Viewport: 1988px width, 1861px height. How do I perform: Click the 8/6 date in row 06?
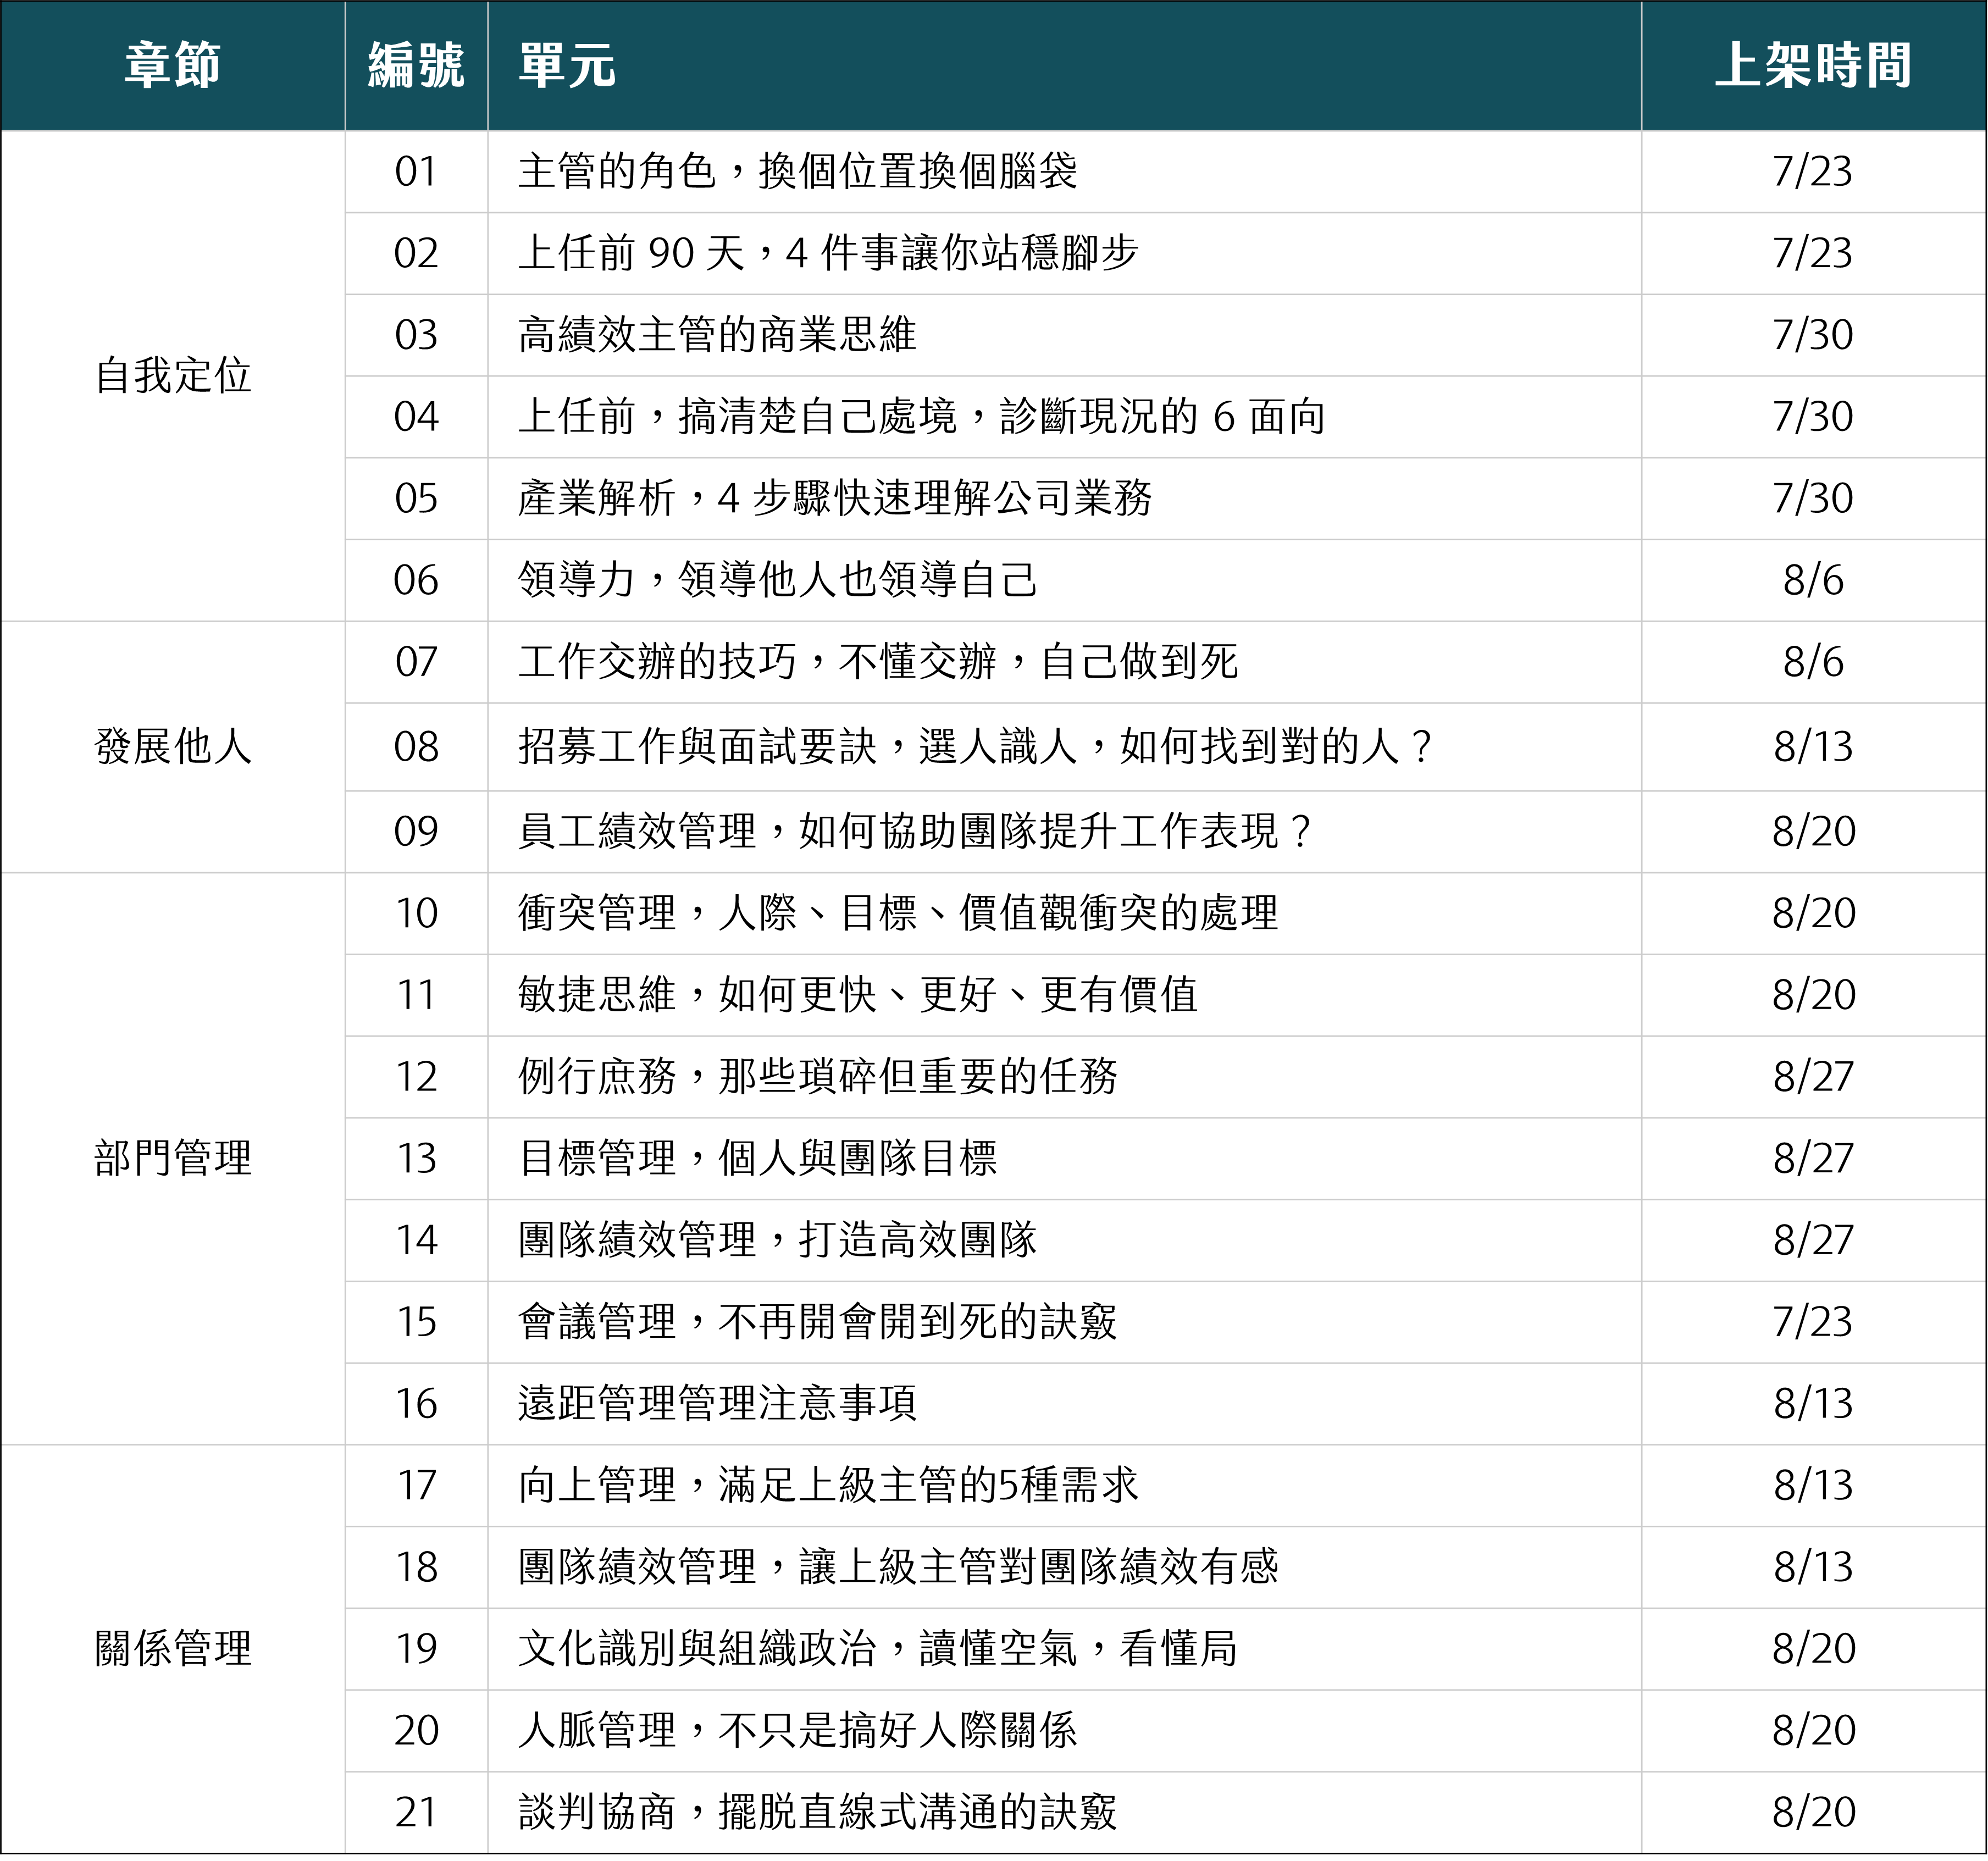[x=1813, y=581]
